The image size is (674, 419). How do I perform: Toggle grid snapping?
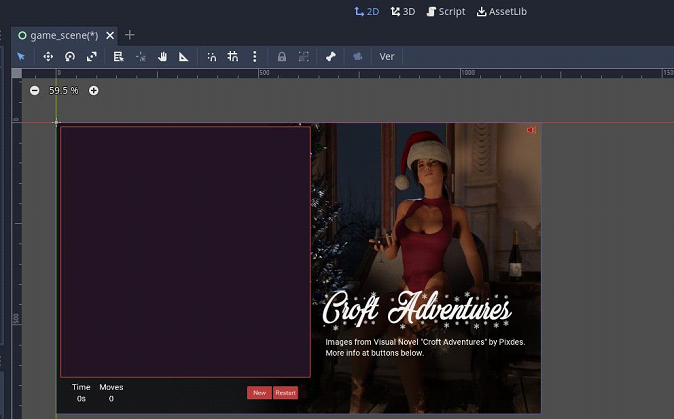(x=233, y=56)
